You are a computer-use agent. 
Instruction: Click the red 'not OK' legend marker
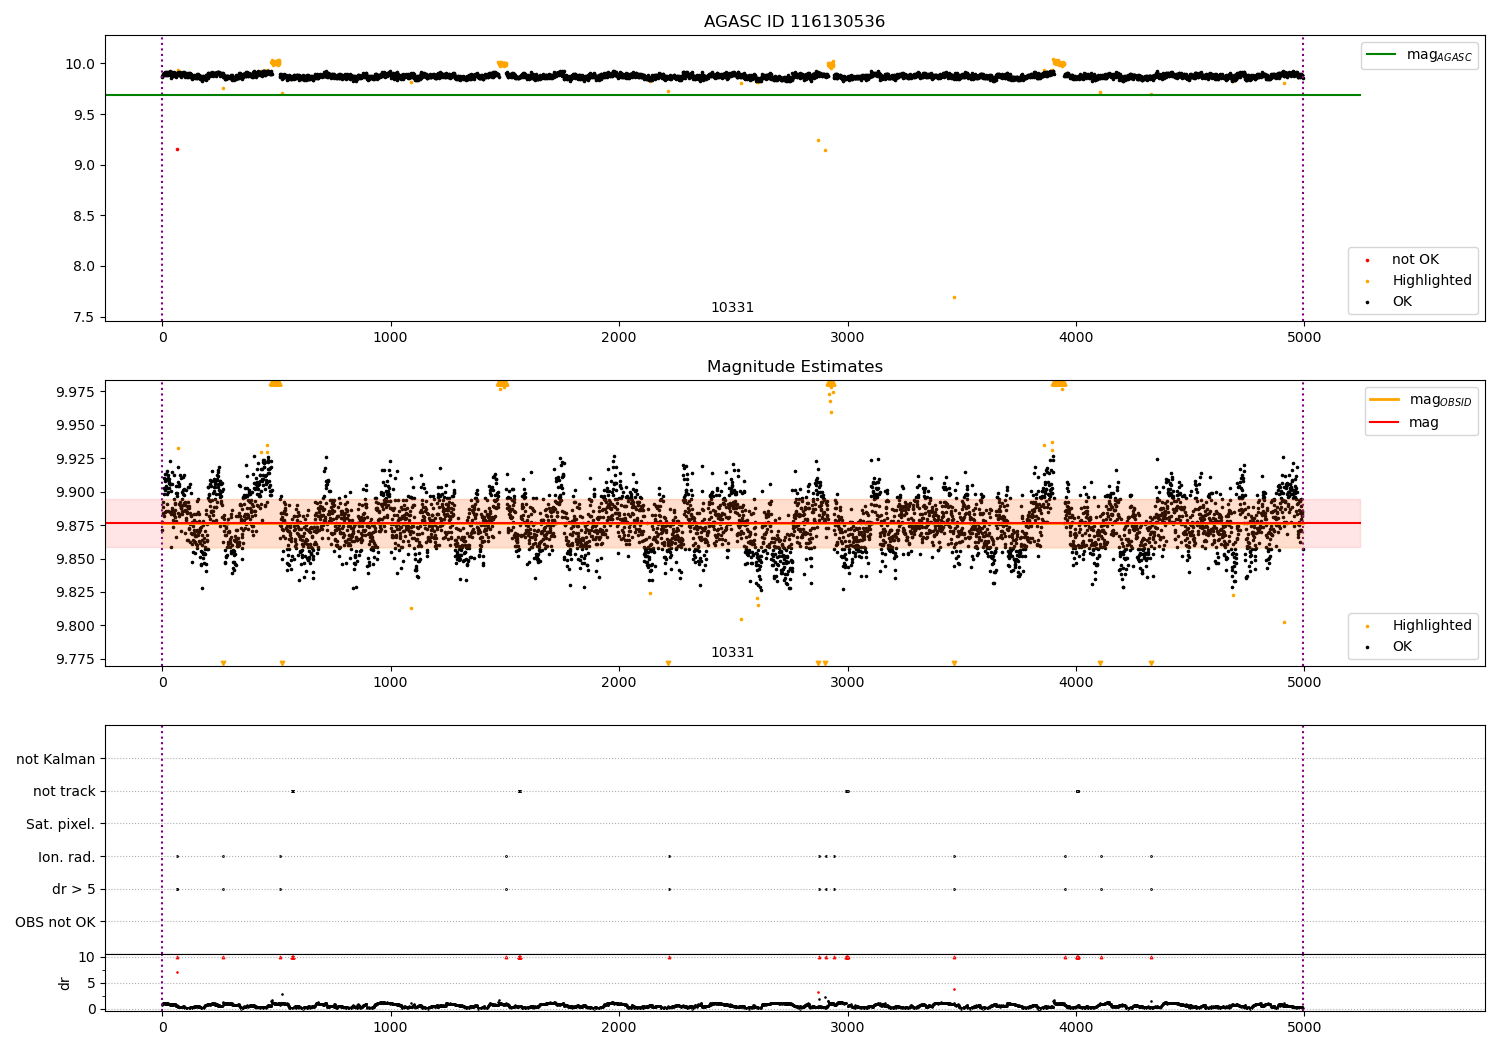pyautogui.click(x=1367, y=260)
